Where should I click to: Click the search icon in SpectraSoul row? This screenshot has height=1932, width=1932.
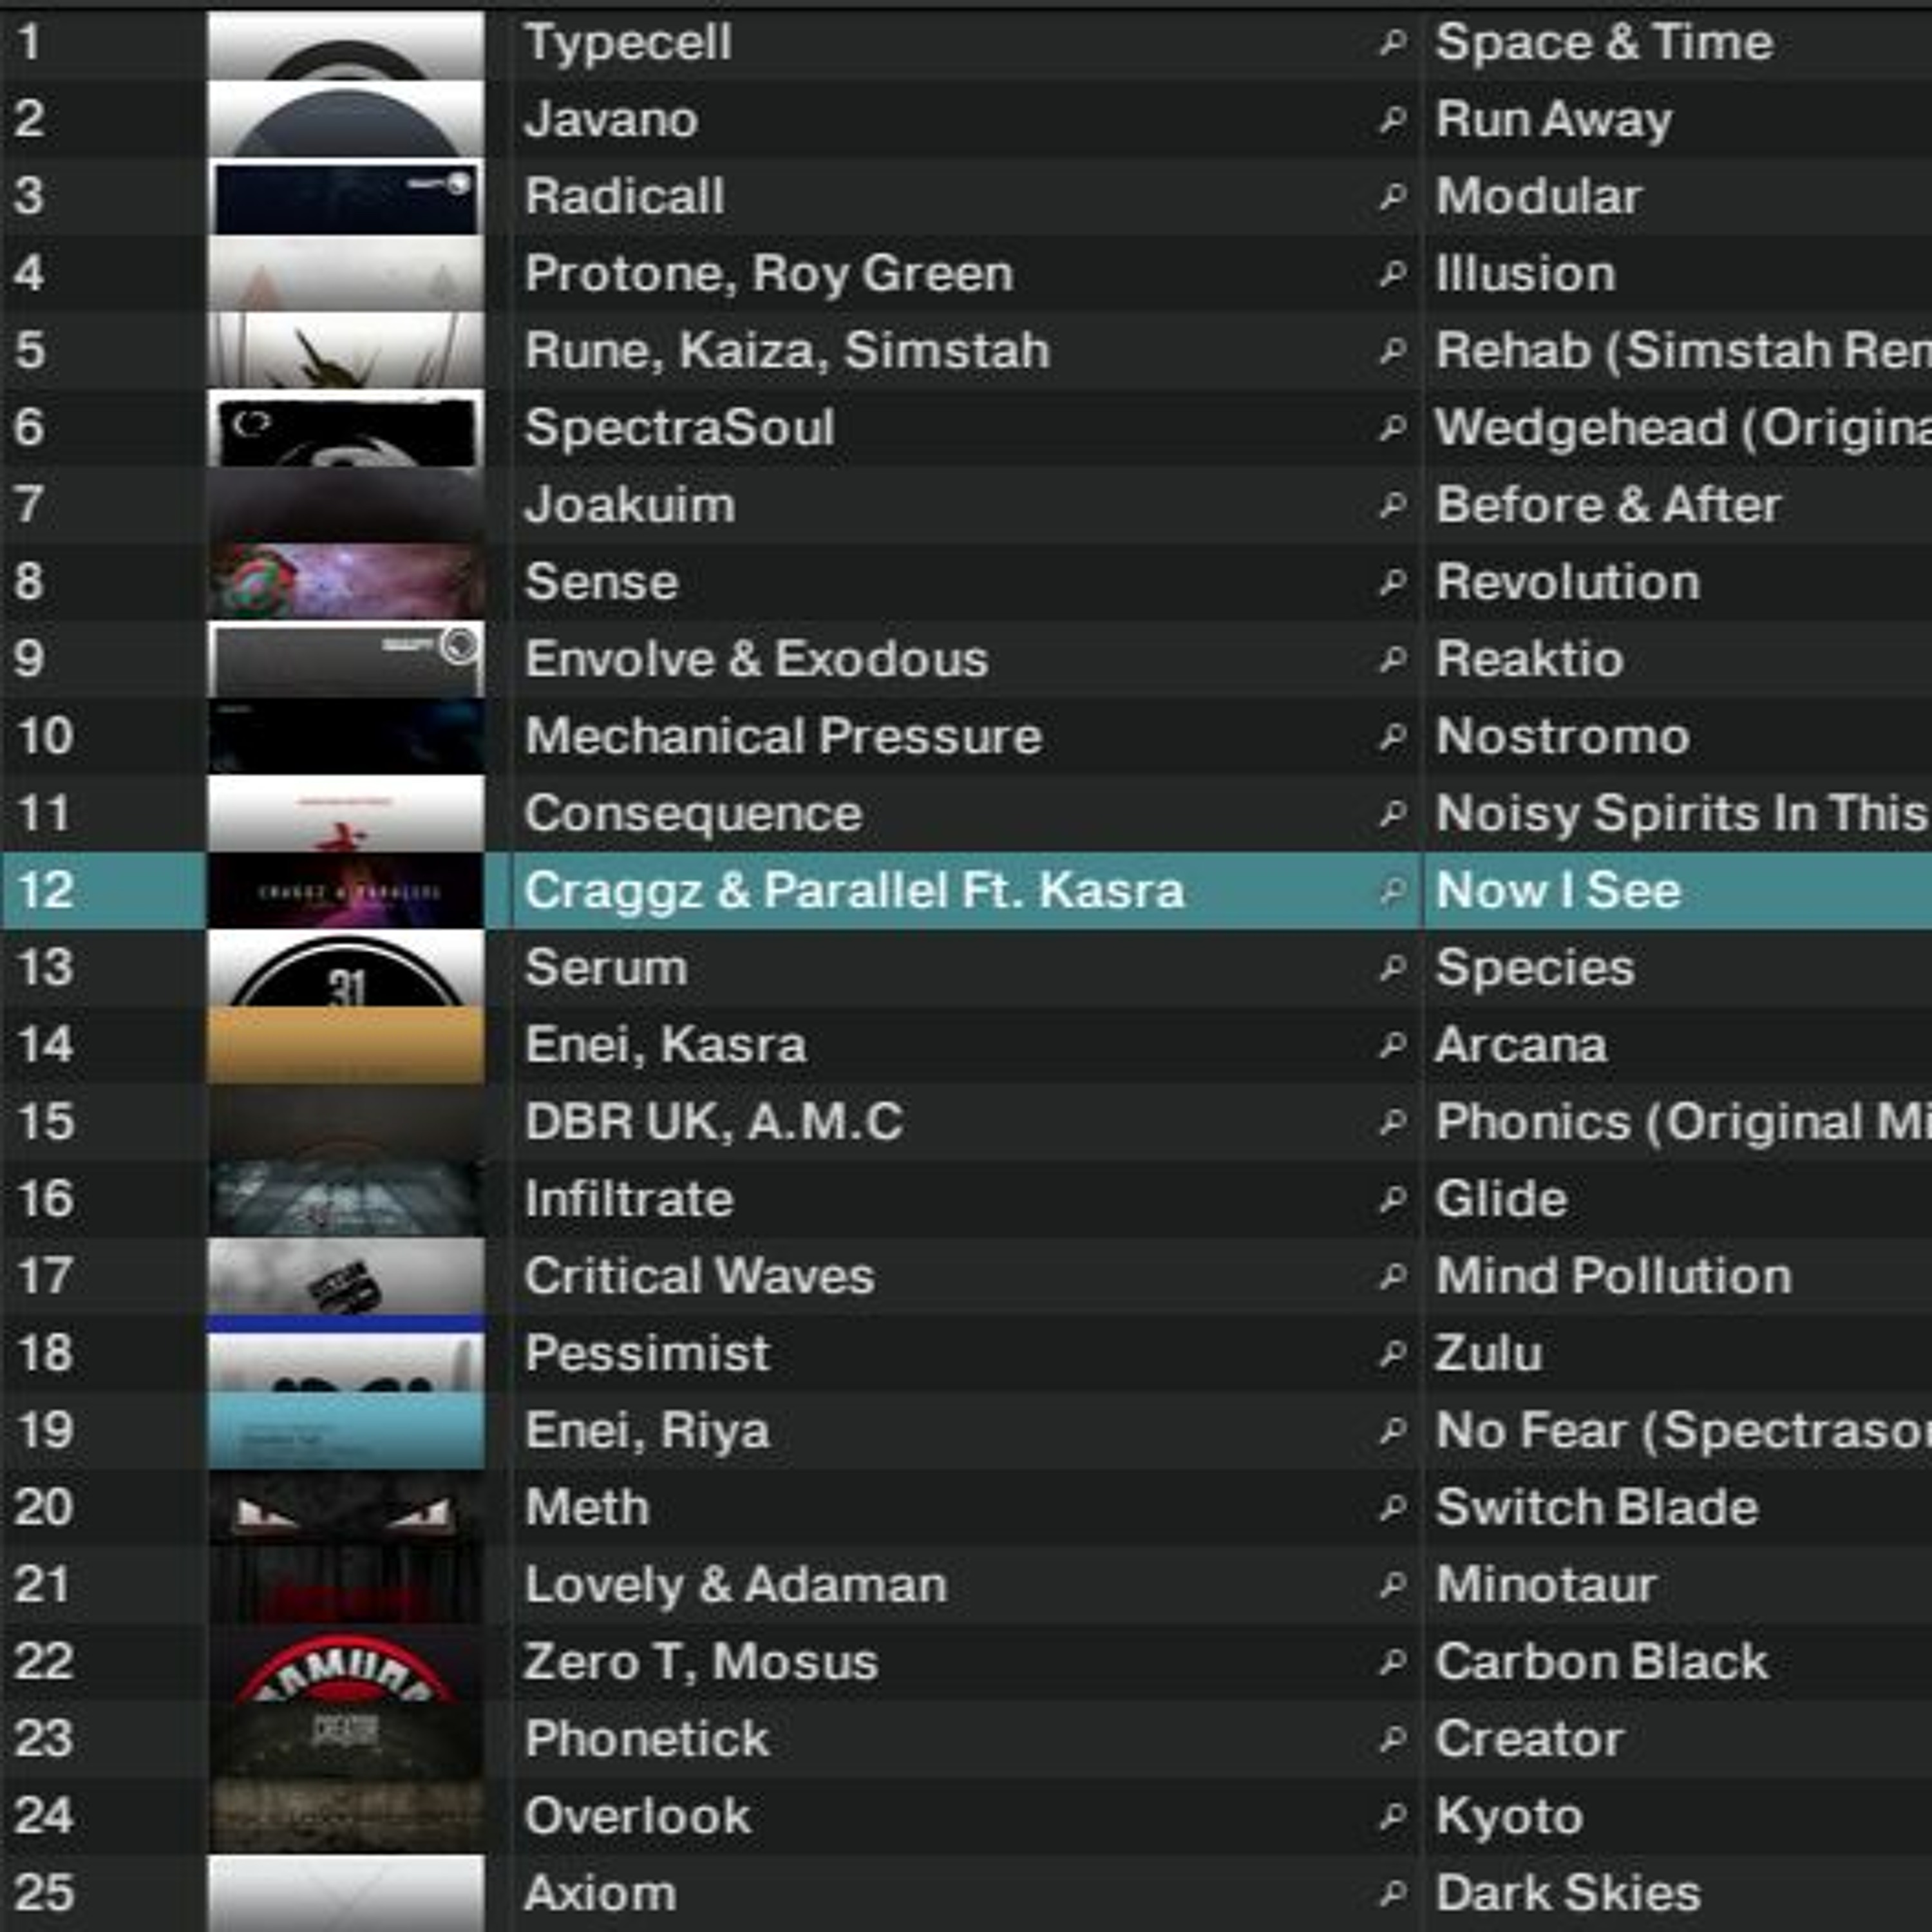pyautogui.click(x=1392, y=427)
